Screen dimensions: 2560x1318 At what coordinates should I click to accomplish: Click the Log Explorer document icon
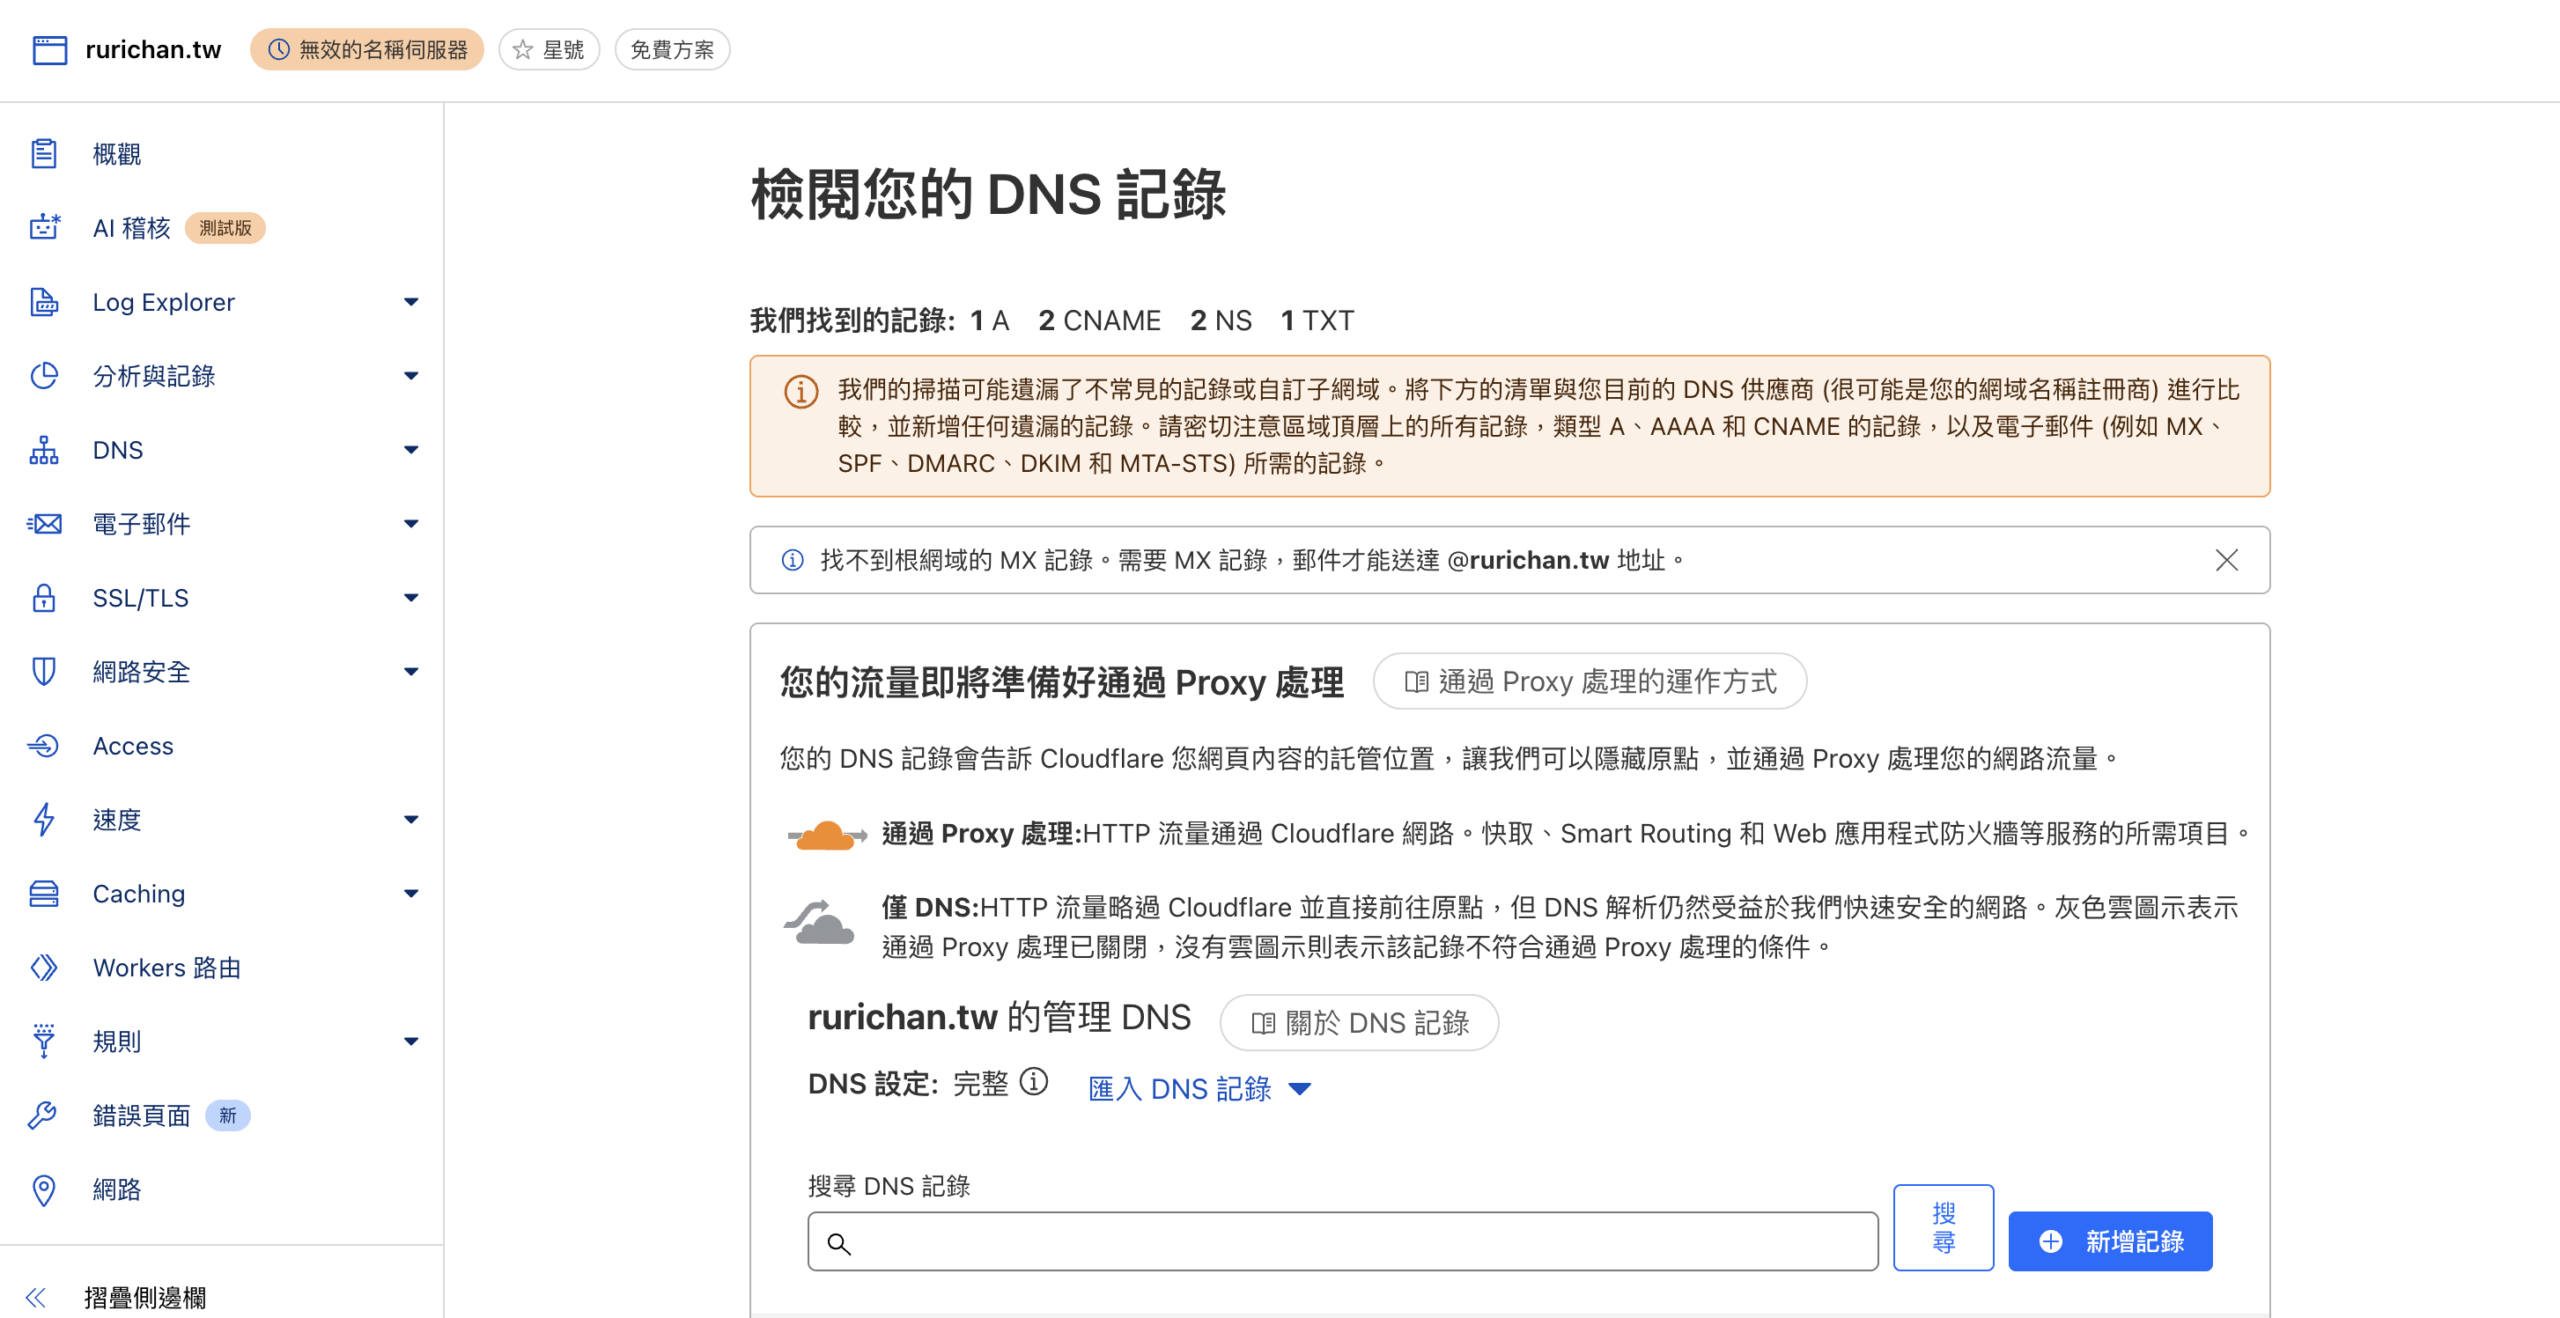pyautogui.click(x=44, y=302)
